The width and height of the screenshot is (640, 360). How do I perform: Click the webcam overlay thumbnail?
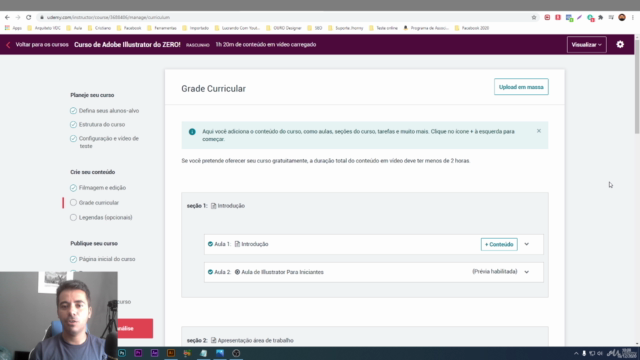pyautogui.click(x=59, y=316)
